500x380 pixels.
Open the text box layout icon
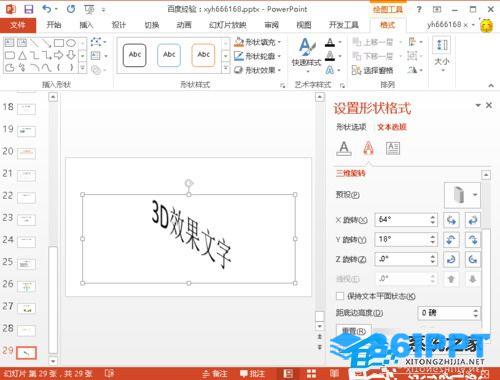pos(393,148)
